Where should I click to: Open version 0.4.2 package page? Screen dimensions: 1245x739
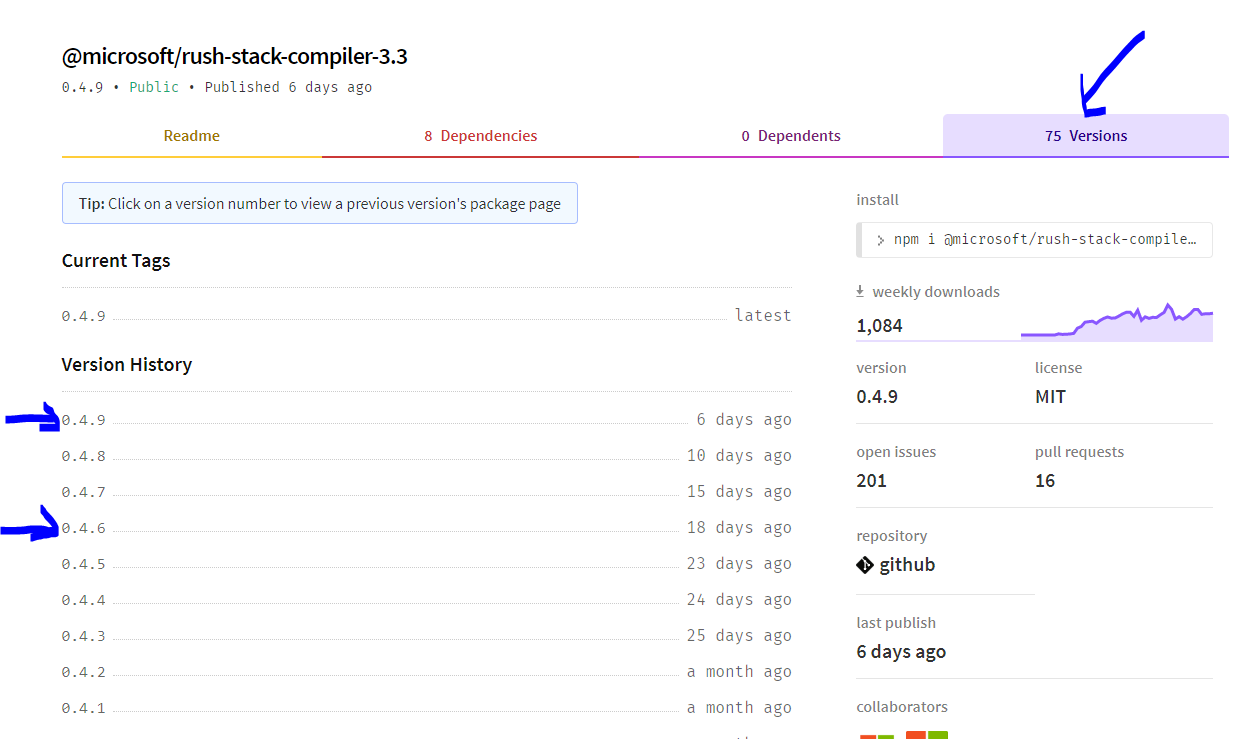point(84,672)
